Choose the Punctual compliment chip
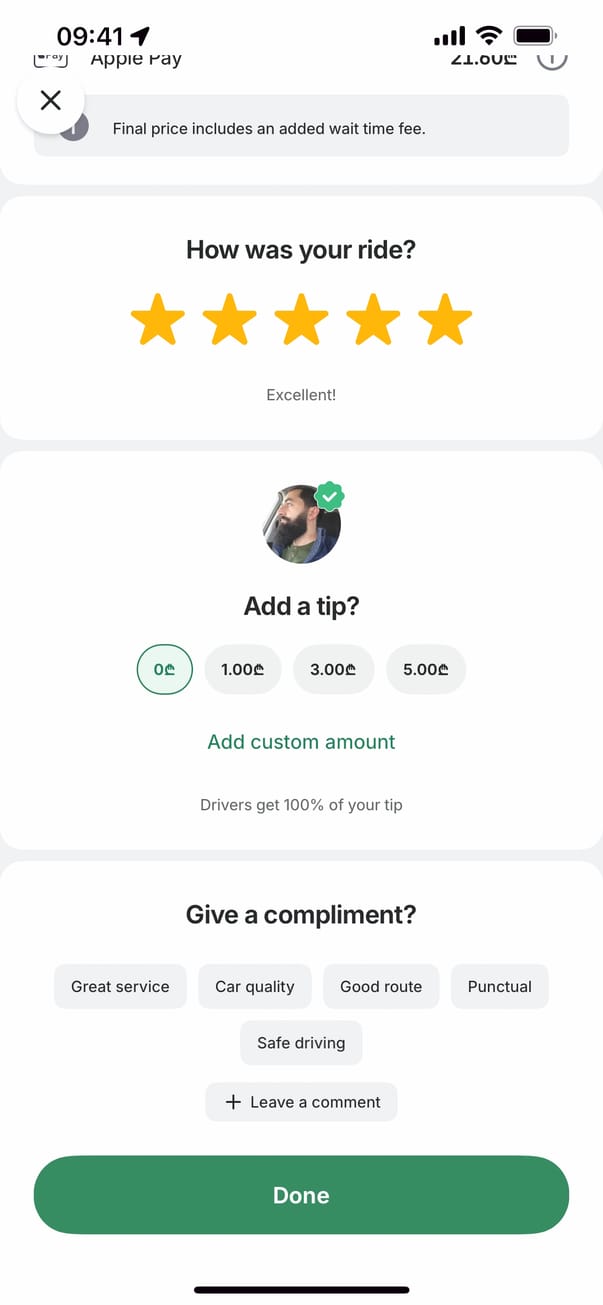 [x=499, y=986]
